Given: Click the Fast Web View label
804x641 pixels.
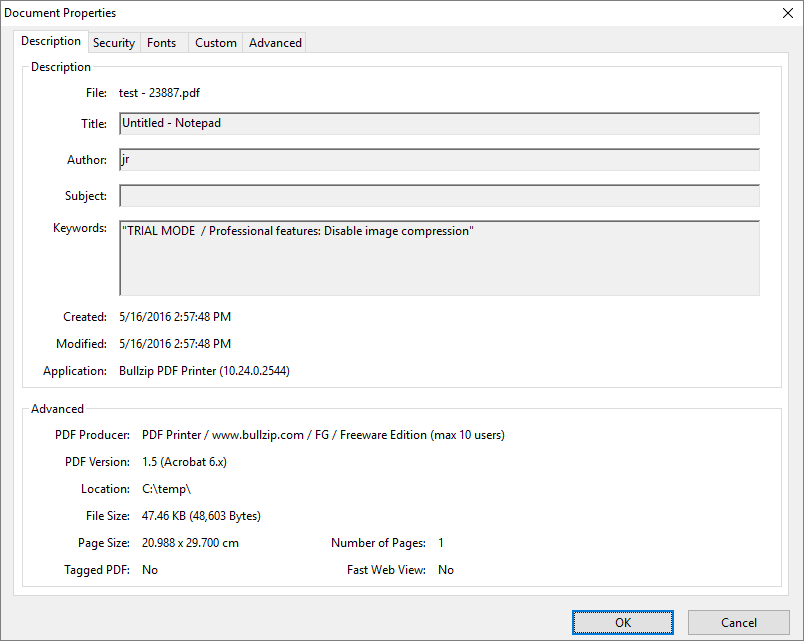Looking at the screenshot, I should click(x=387, y=570).
